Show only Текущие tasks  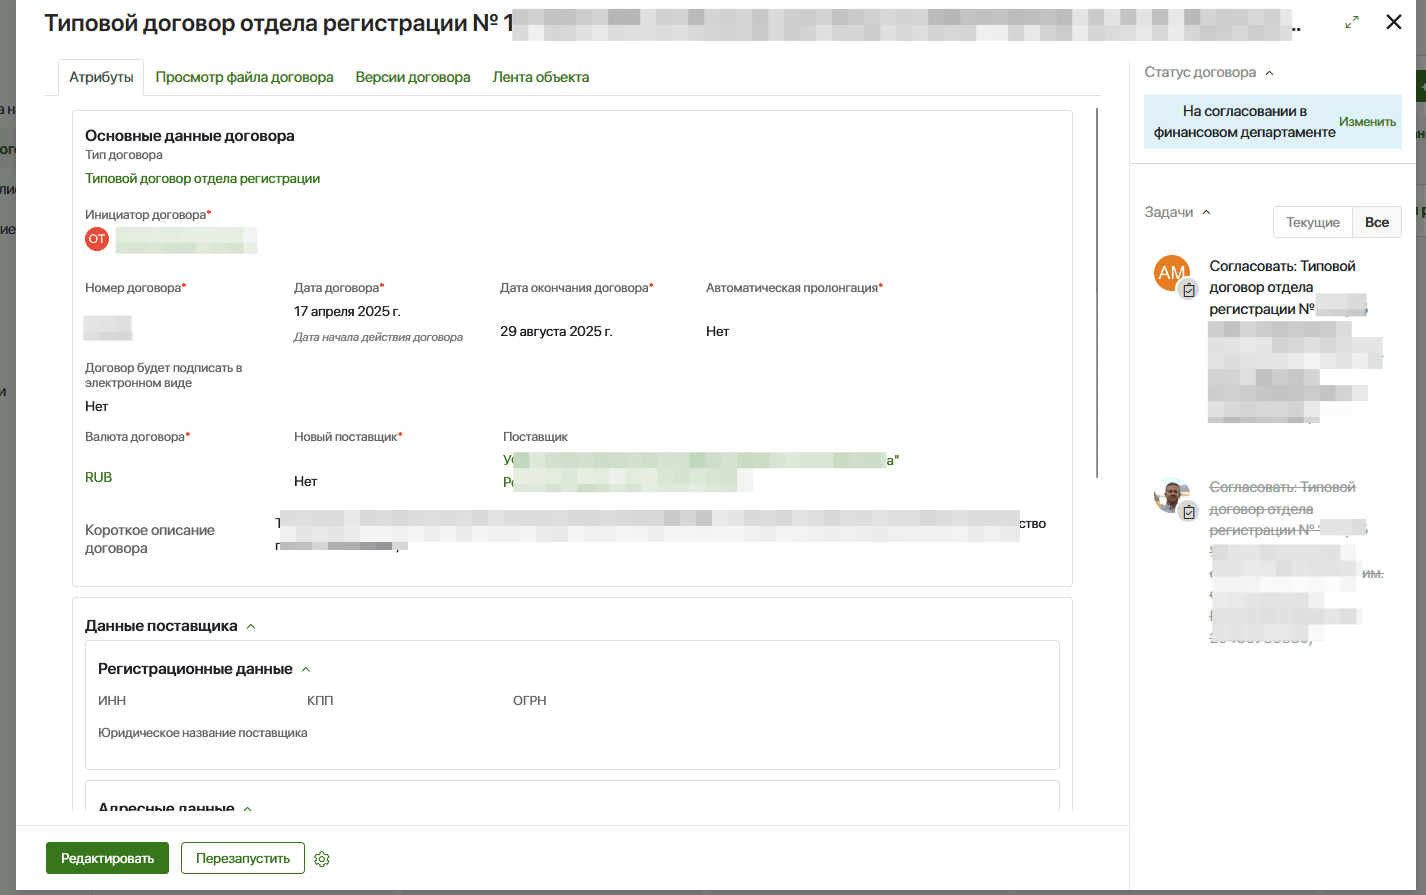click(x=1312, y=222)
